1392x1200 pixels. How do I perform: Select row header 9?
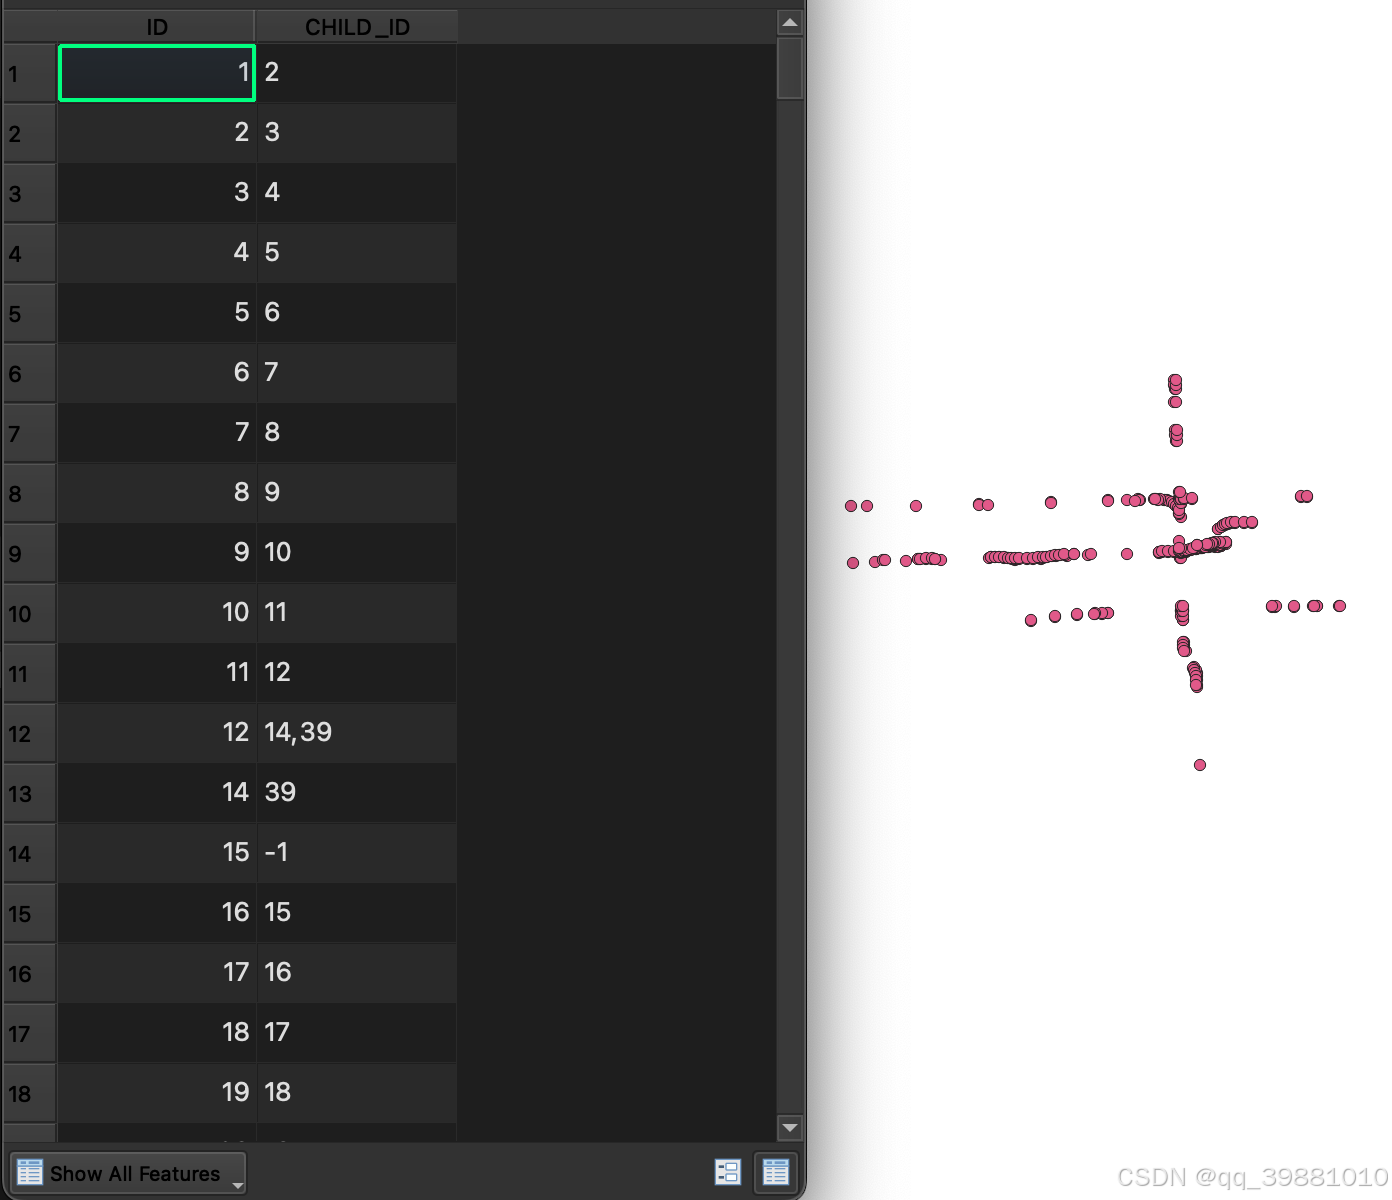(x=30, y=553)
